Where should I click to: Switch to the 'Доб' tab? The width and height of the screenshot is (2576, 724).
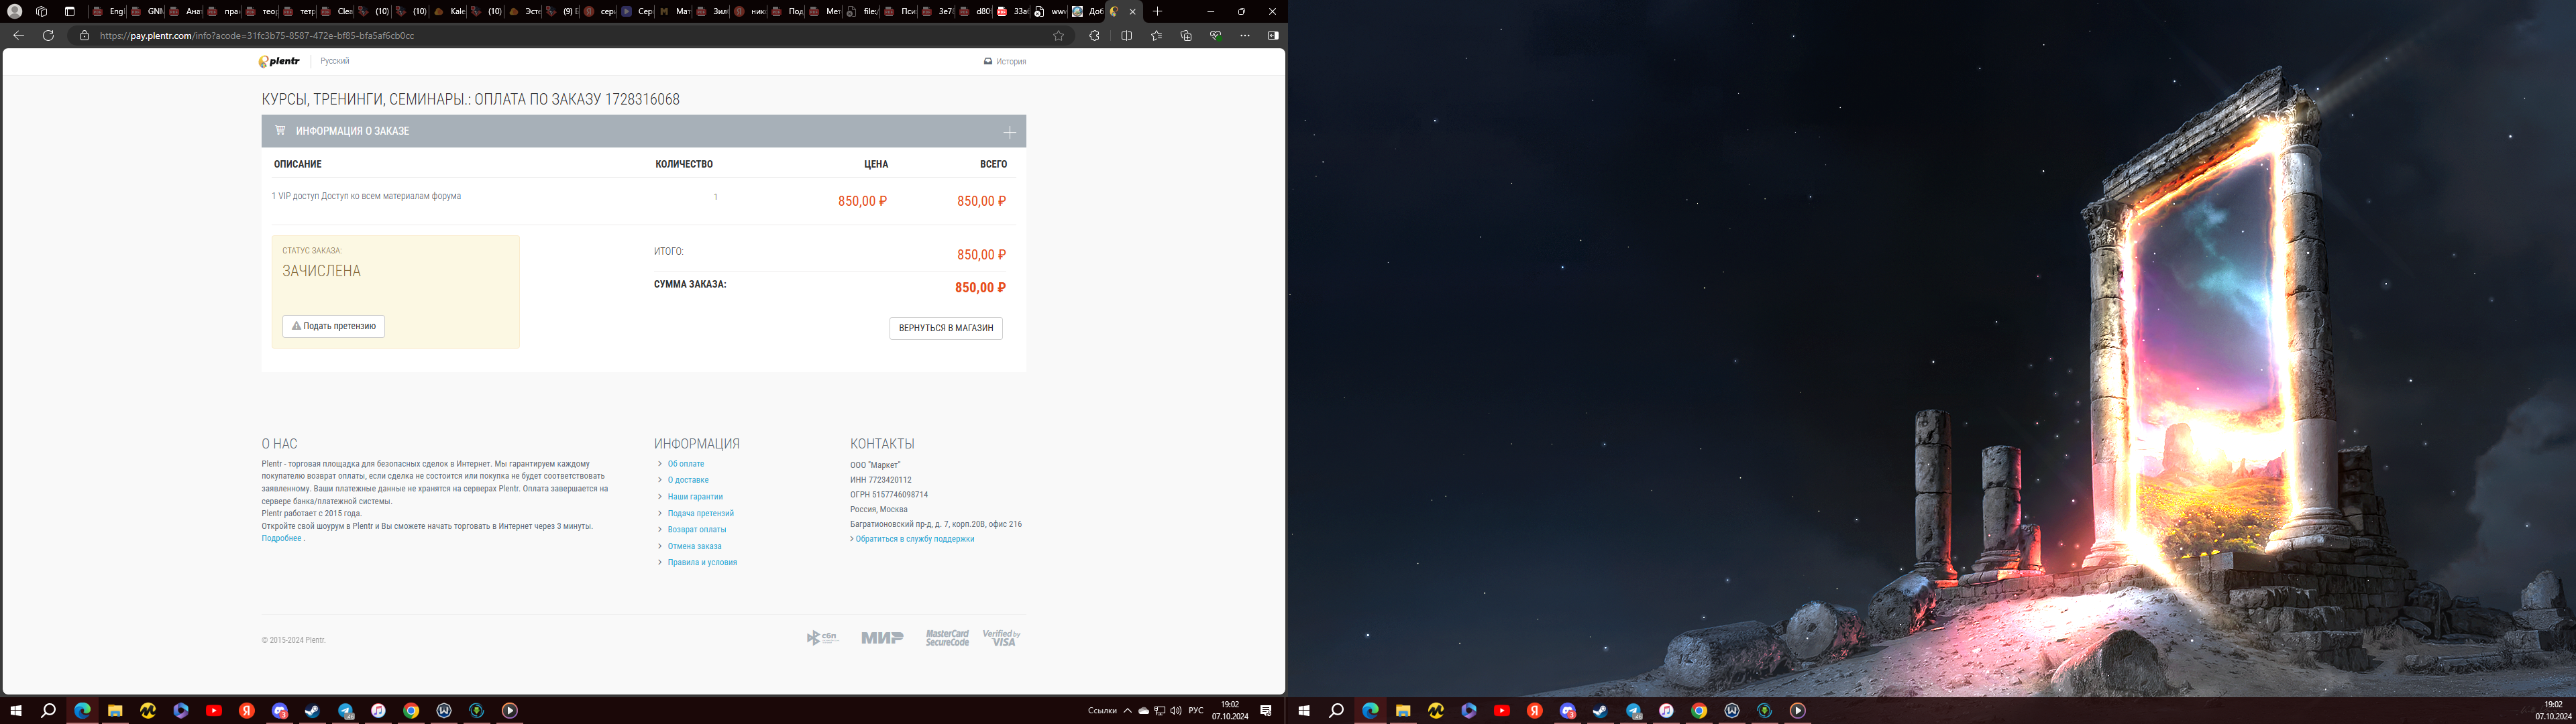pos(1087,12)
